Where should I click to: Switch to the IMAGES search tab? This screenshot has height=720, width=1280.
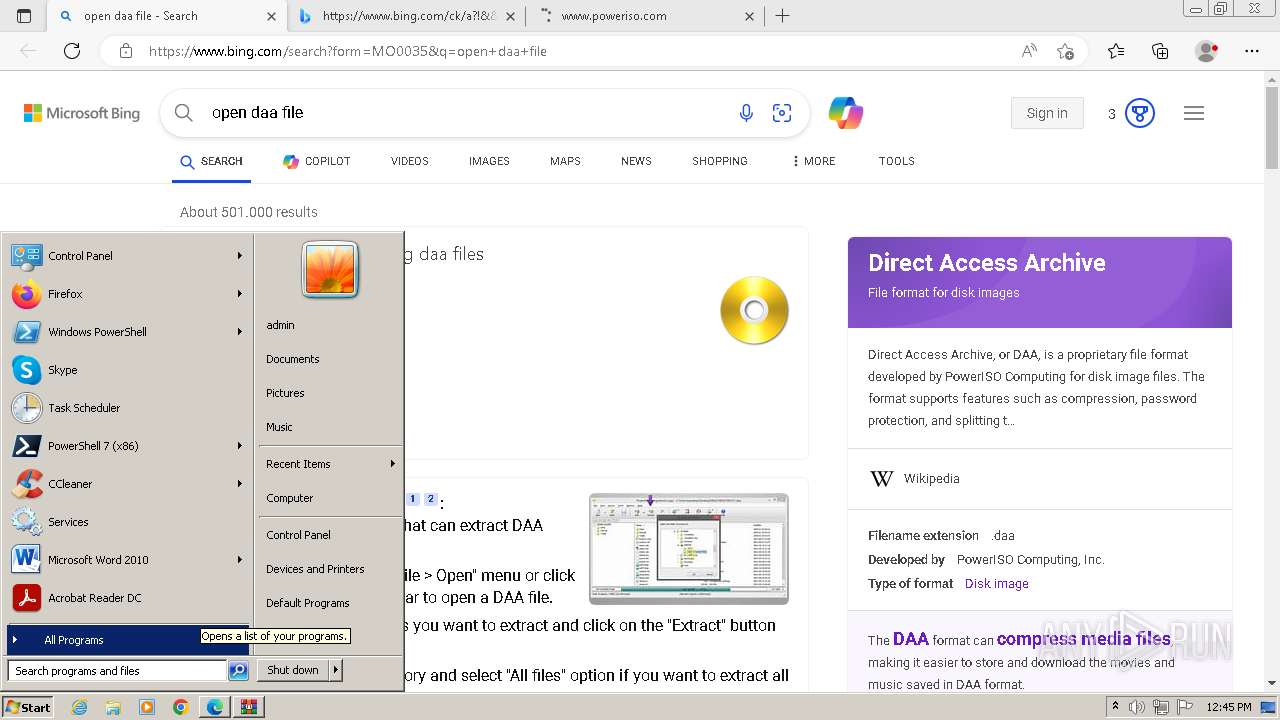pyautogui.click(x=489, y=161)
